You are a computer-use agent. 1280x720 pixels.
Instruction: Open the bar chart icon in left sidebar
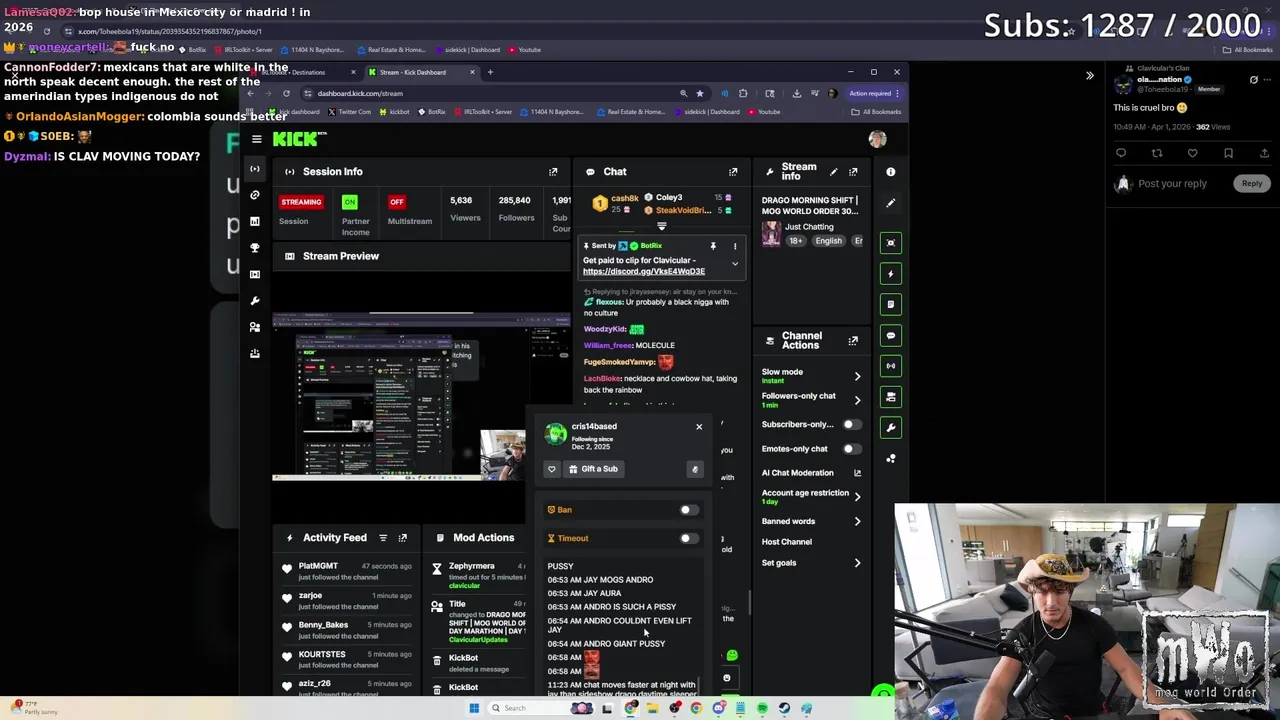255,221
